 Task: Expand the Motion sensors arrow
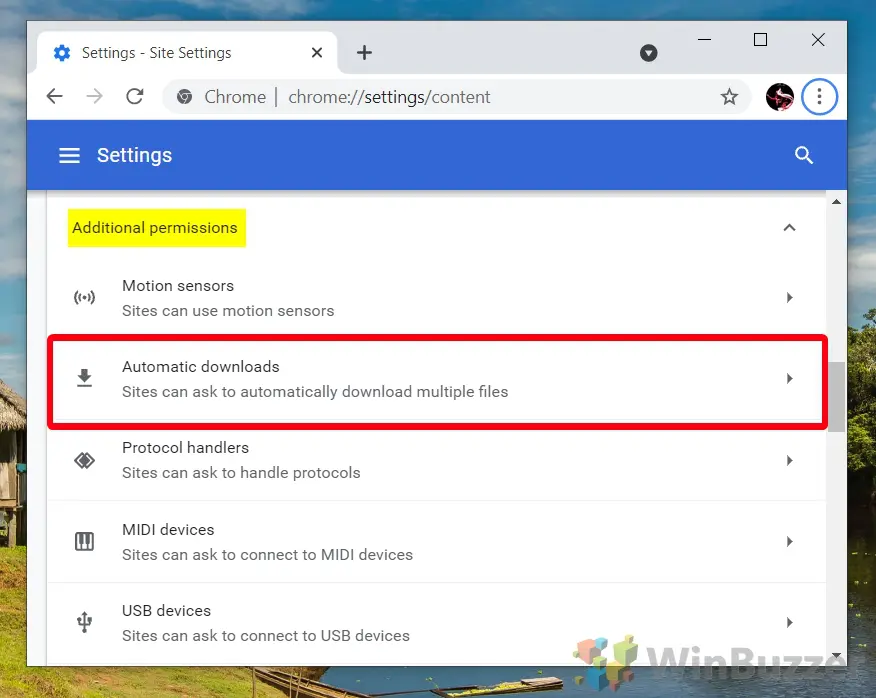[x=789, y=298]
